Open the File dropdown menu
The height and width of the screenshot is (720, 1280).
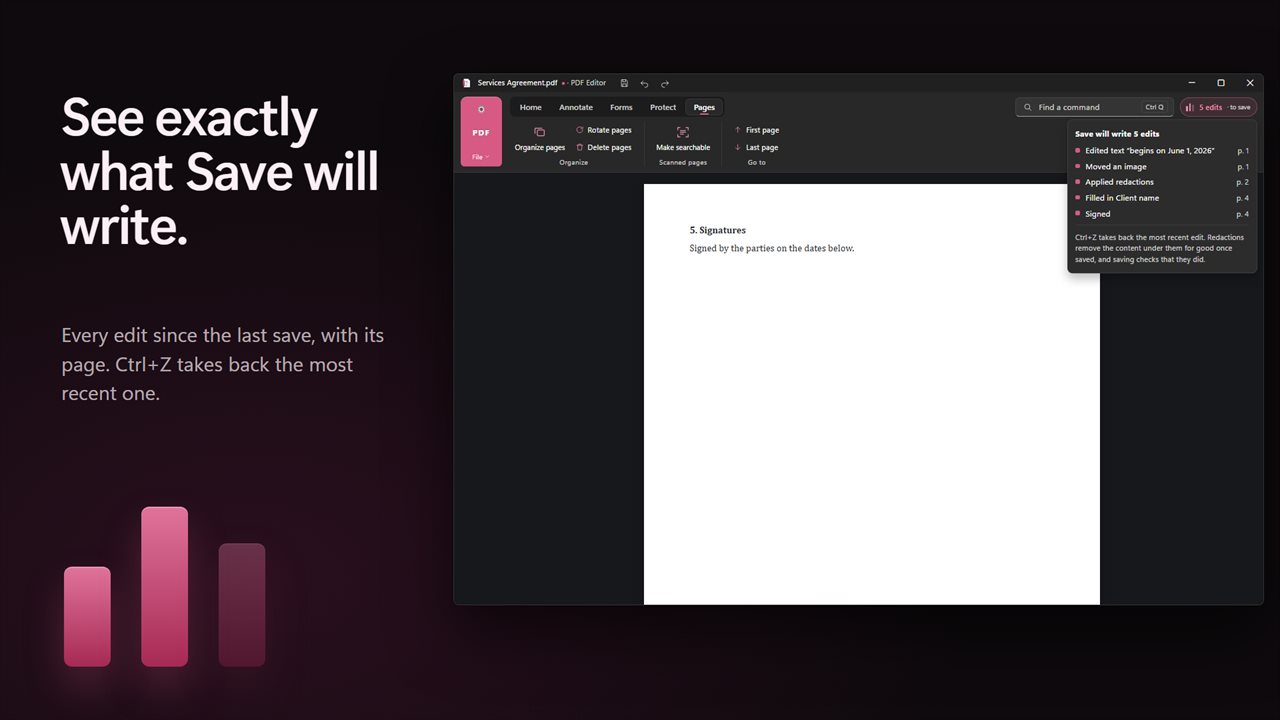[481, 157]
